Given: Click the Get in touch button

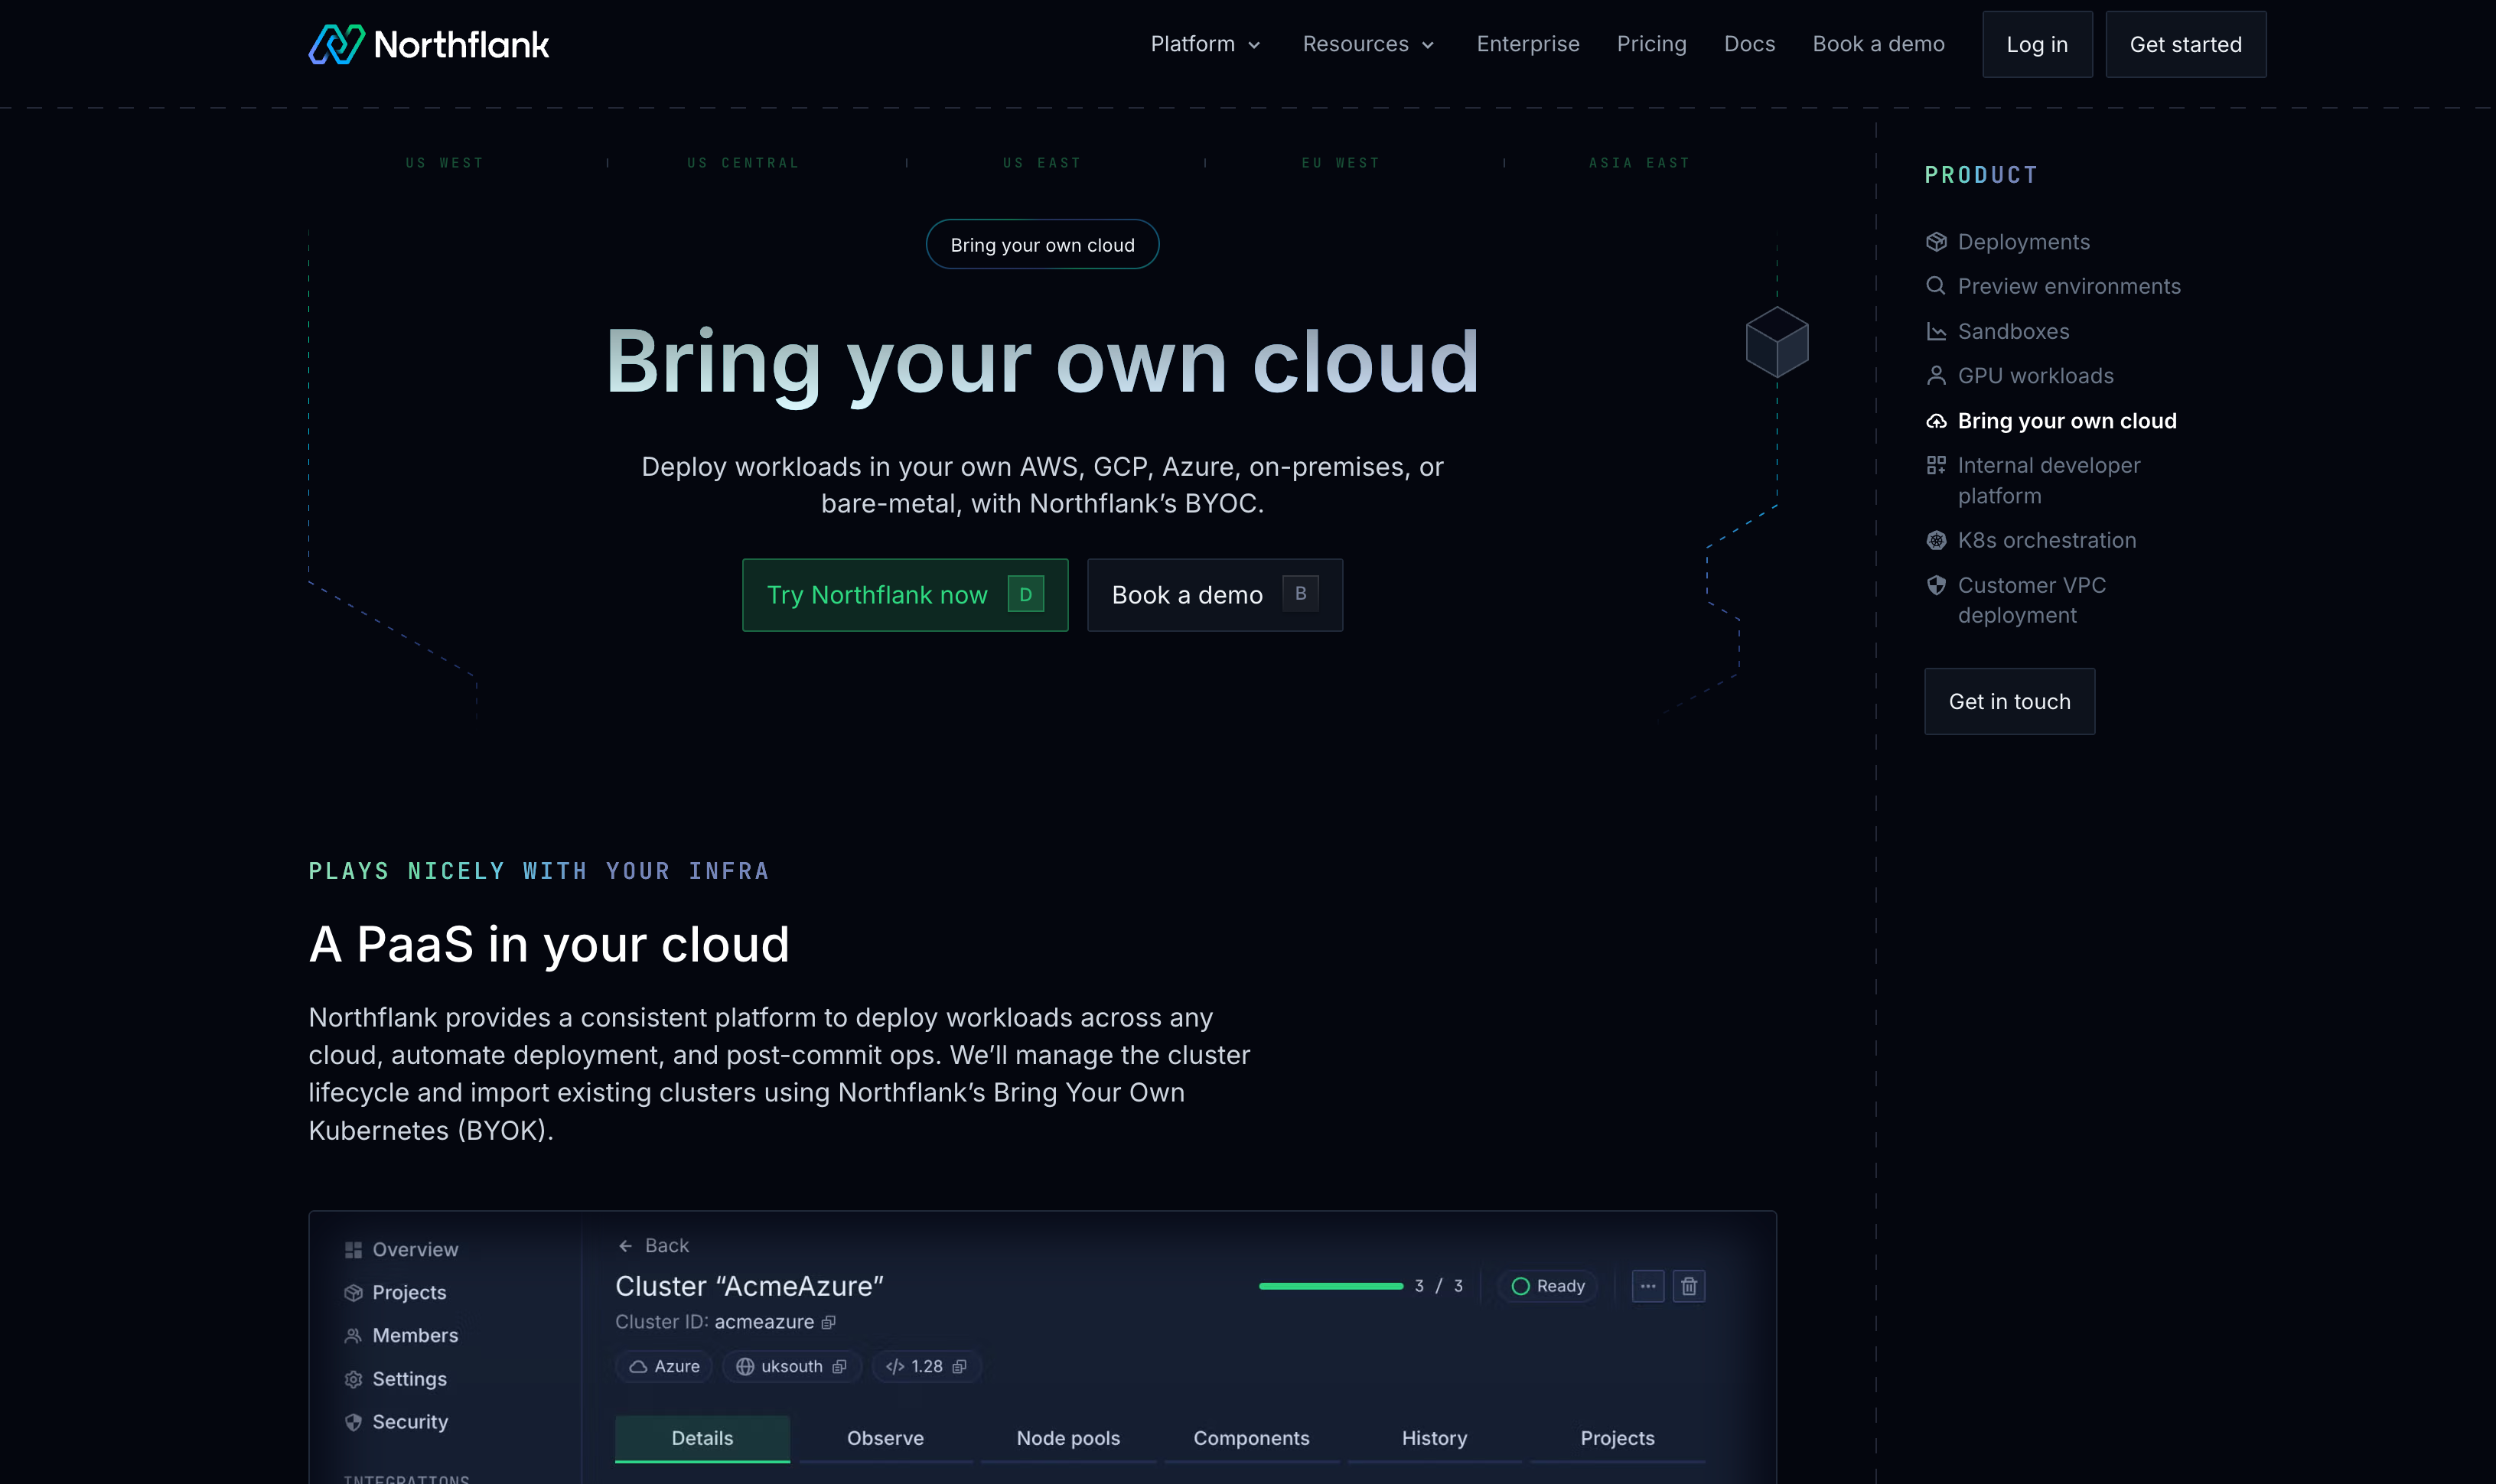Looking at the screenshot, I should pos(2009,702).
